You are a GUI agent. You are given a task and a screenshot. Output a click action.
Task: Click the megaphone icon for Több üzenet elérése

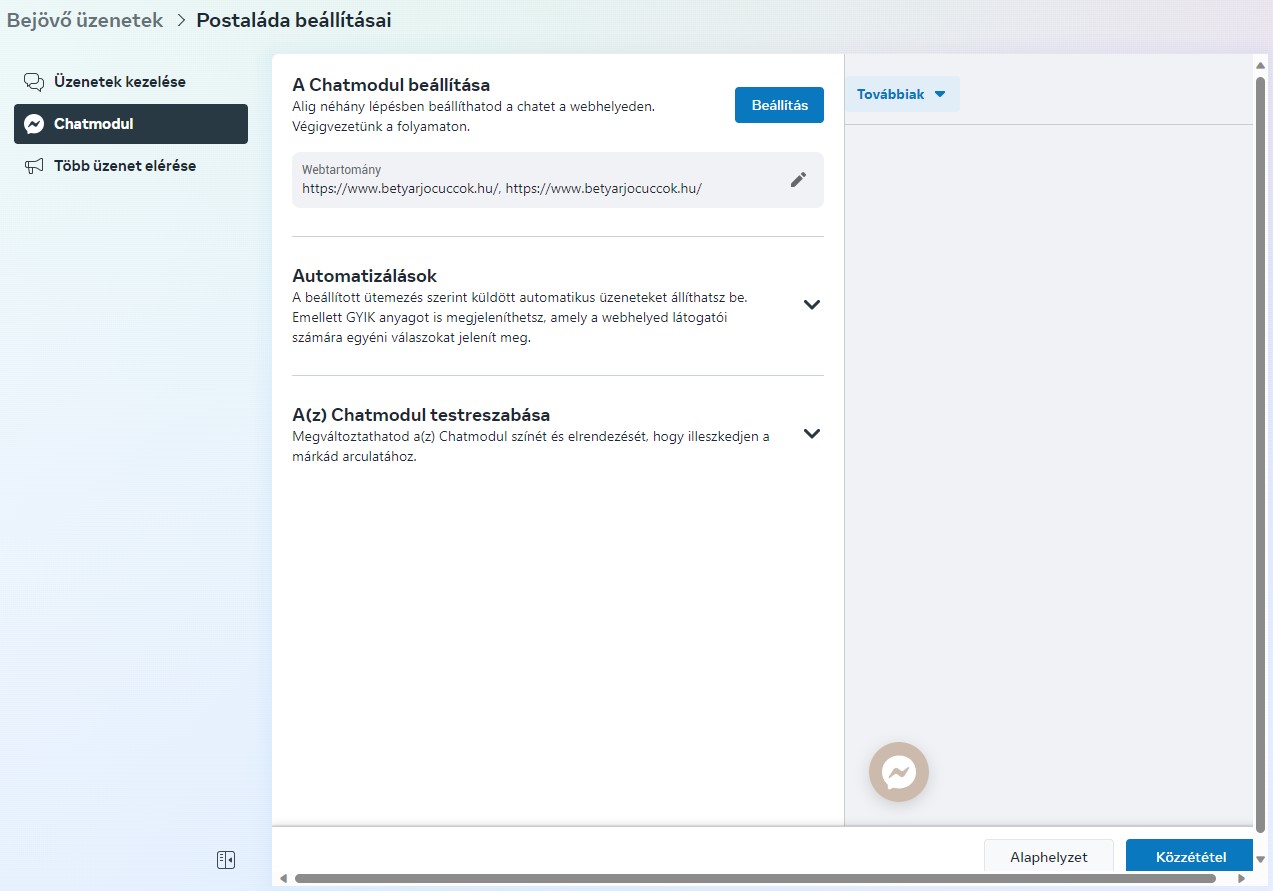point(34,166)
